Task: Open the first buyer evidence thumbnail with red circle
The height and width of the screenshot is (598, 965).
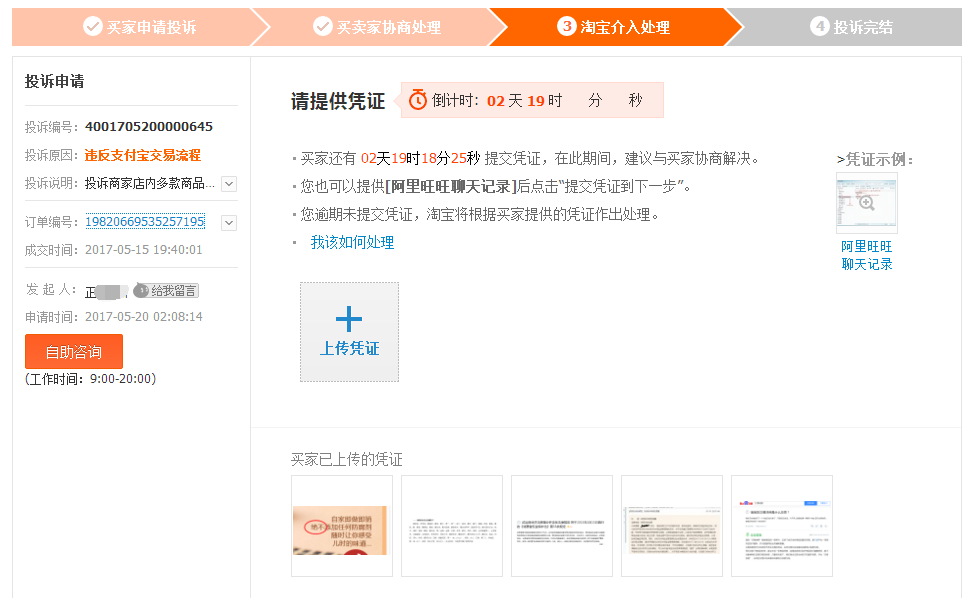Action: [x=342, y=525]
